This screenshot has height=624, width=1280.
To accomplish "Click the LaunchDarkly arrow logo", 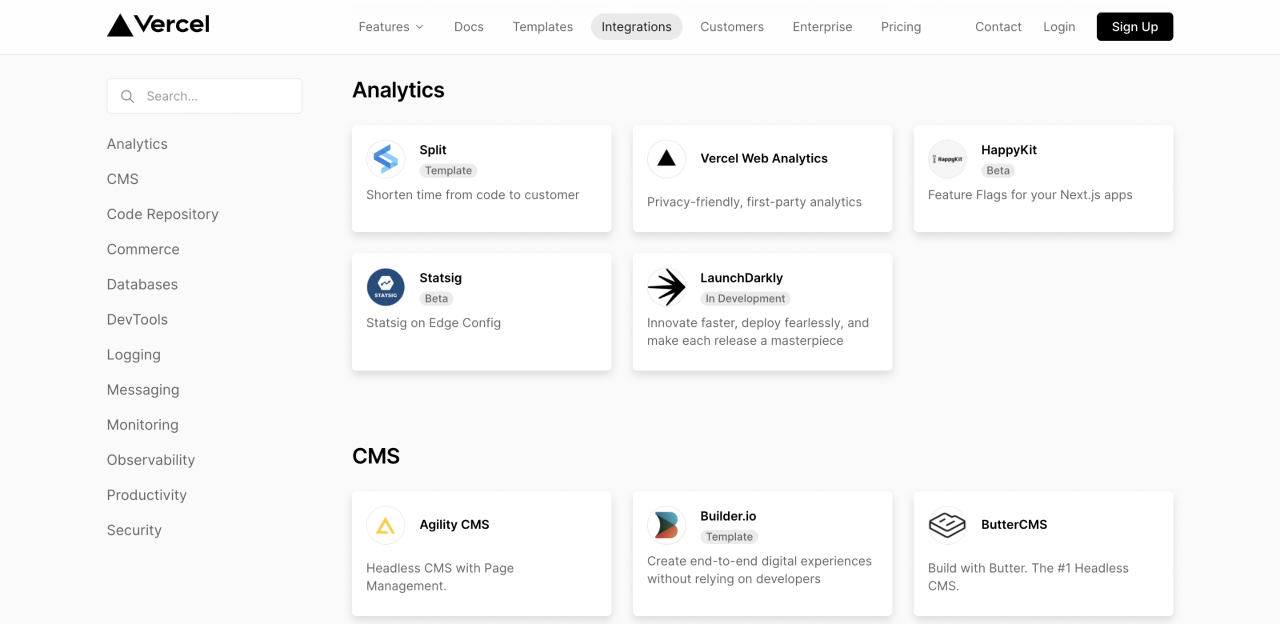I will pos(667,287).
